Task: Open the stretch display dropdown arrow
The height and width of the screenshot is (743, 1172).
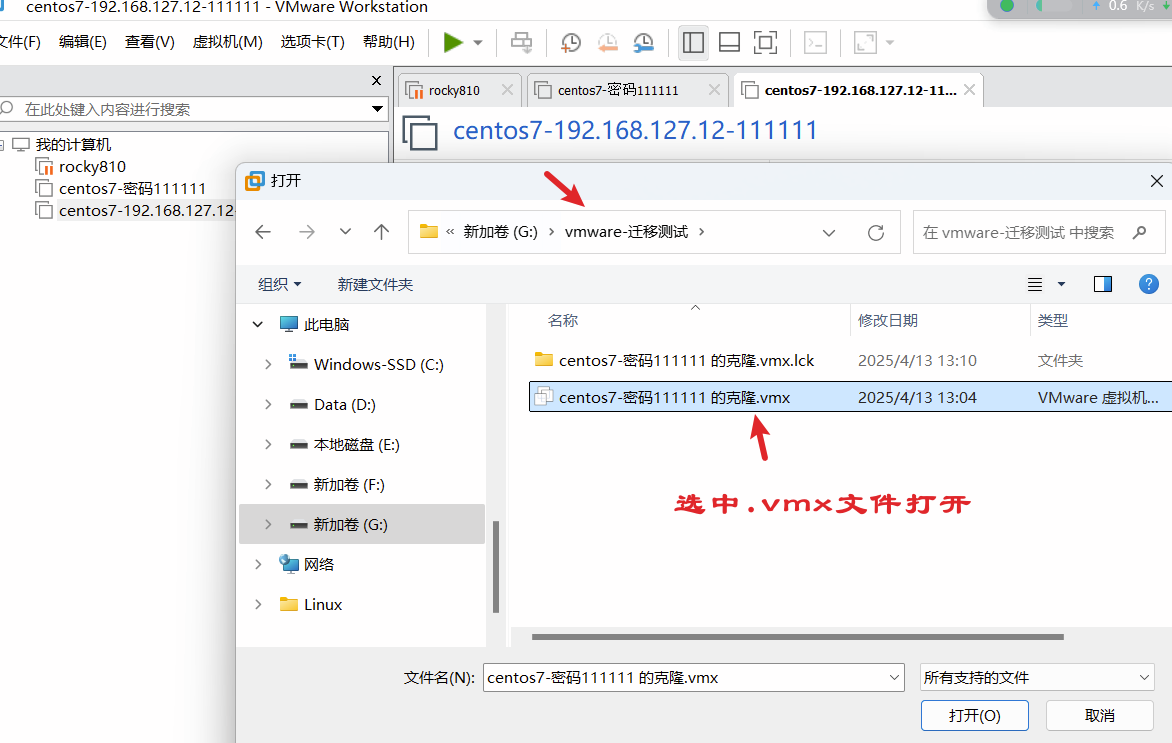Action: 889,43
